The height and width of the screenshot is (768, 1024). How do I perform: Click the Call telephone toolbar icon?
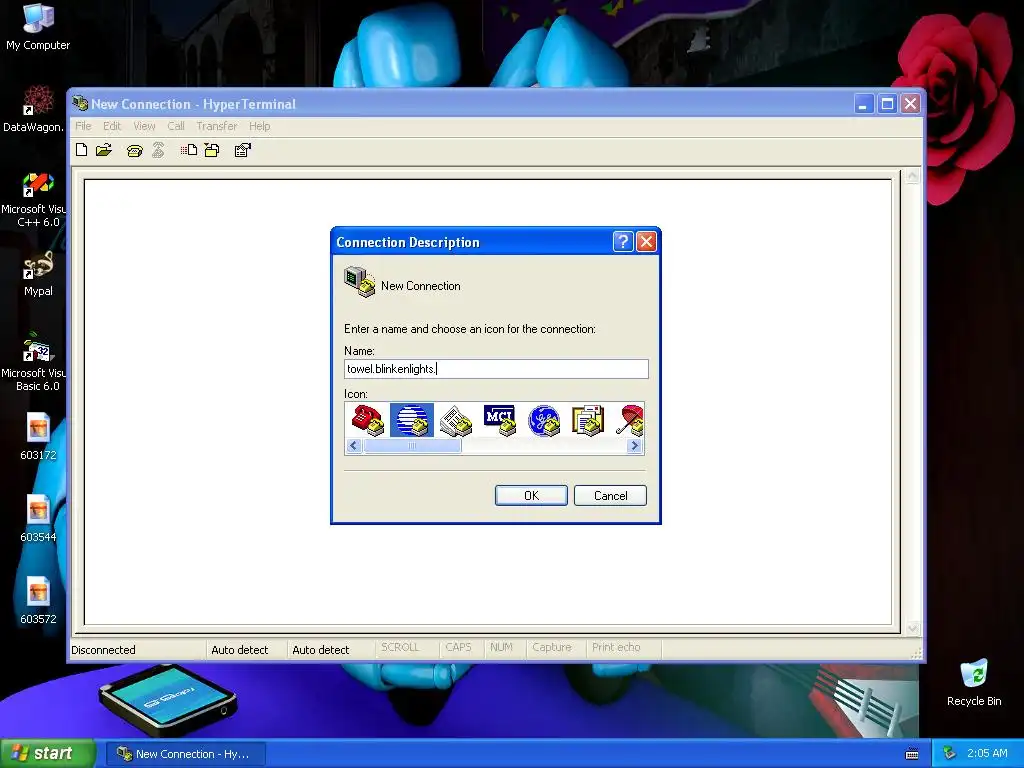tap(135, 151)
